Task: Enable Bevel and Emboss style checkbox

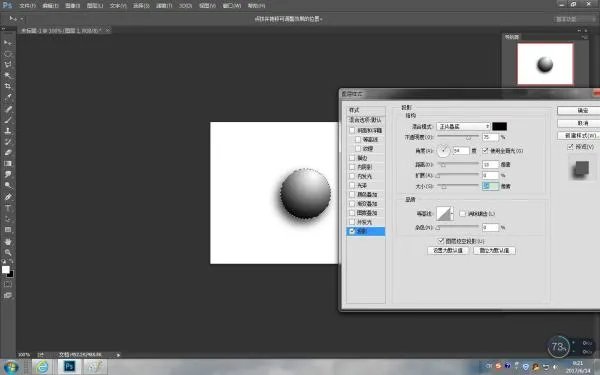Action: 352,130
